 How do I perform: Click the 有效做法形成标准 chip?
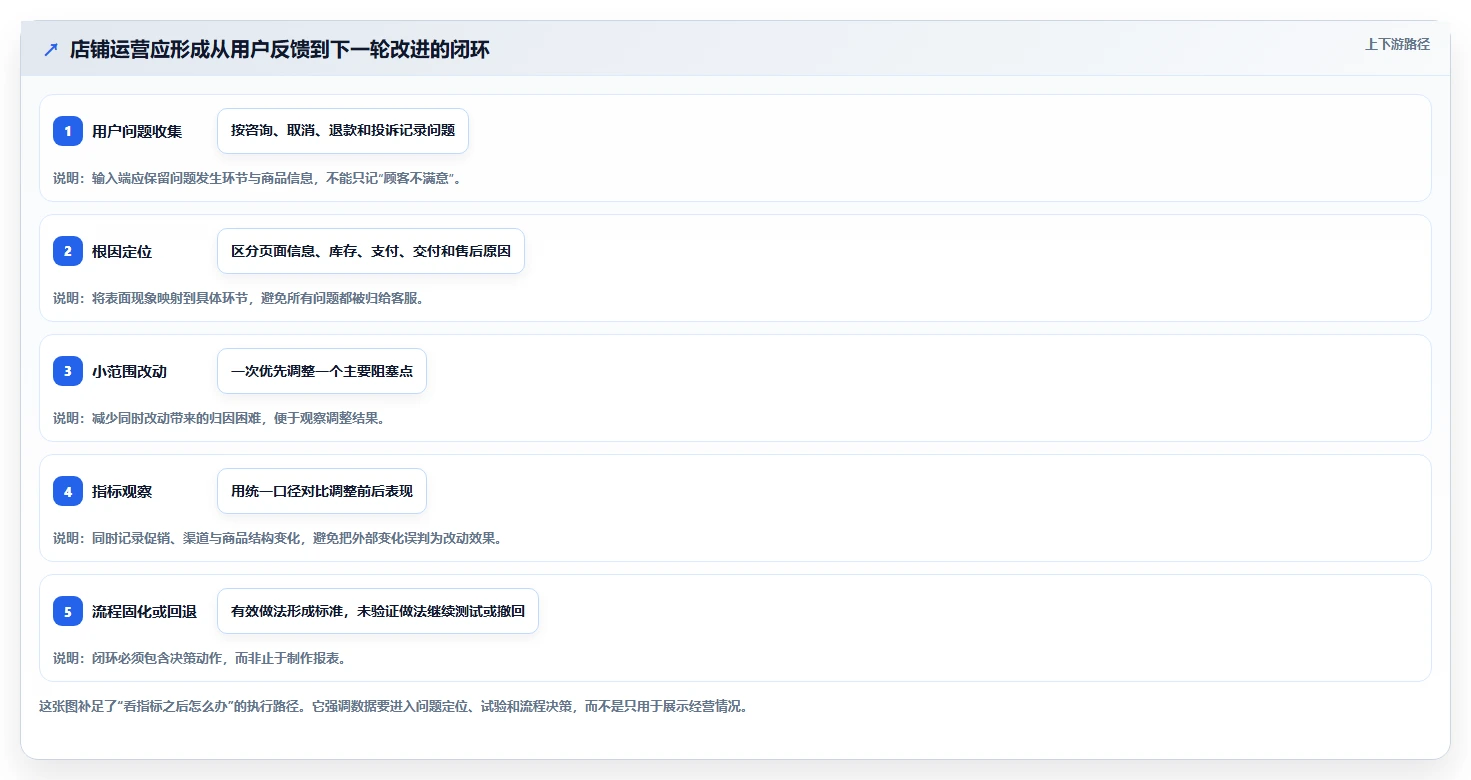point(378,611)
